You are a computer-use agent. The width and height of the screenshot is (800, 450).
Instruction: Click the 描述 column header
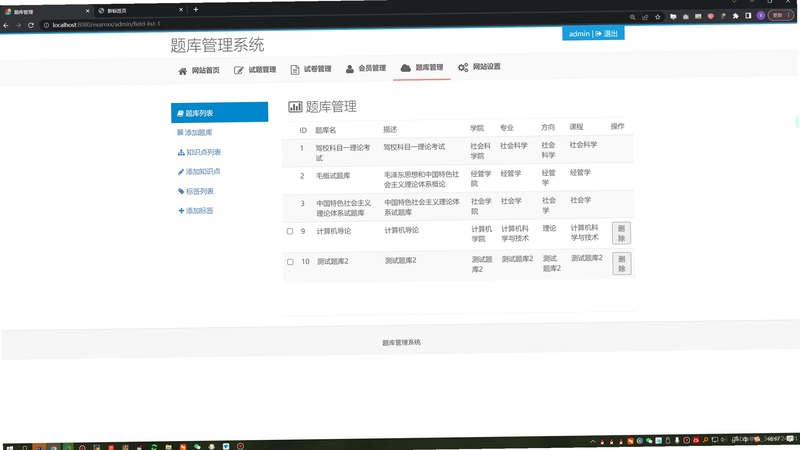[x=390, y=130]
